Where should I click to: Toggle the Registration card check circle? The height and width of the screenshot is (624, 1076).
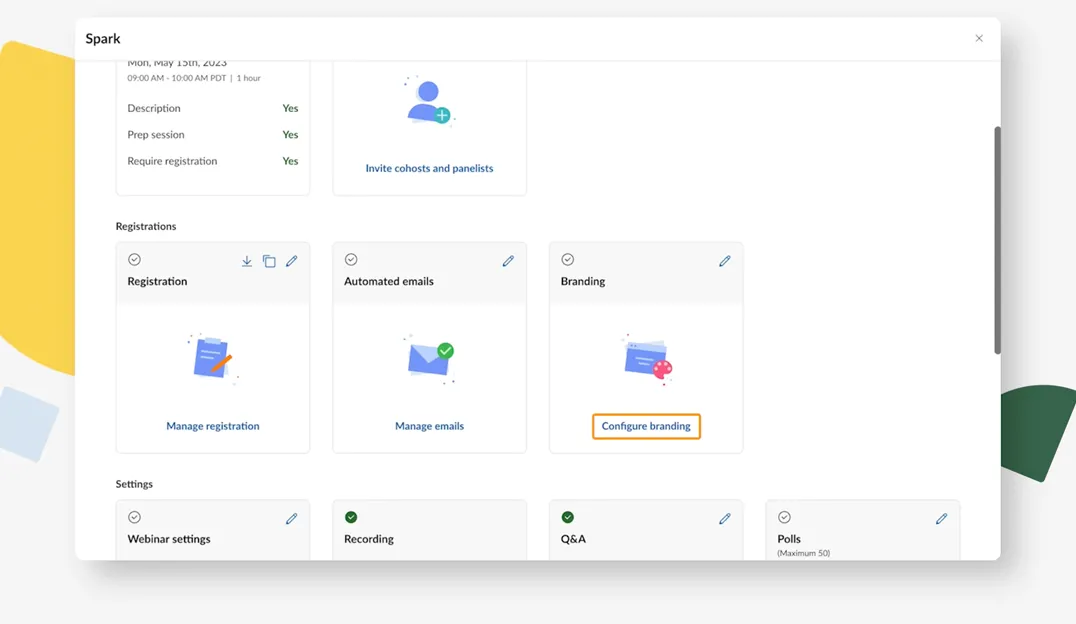pyautogui.click(x=134, y=260)
